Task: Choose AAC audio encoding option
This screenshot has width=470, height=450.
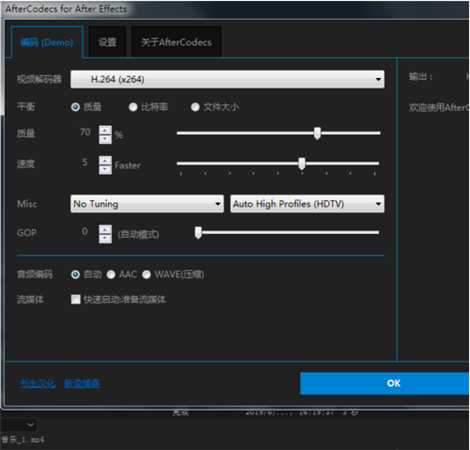Action: point(111,274)
